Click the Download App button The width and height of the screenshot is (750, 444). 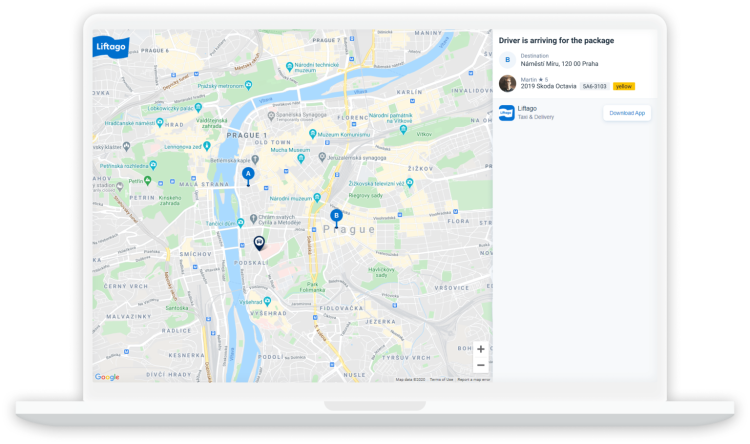[x=627, y=113]
